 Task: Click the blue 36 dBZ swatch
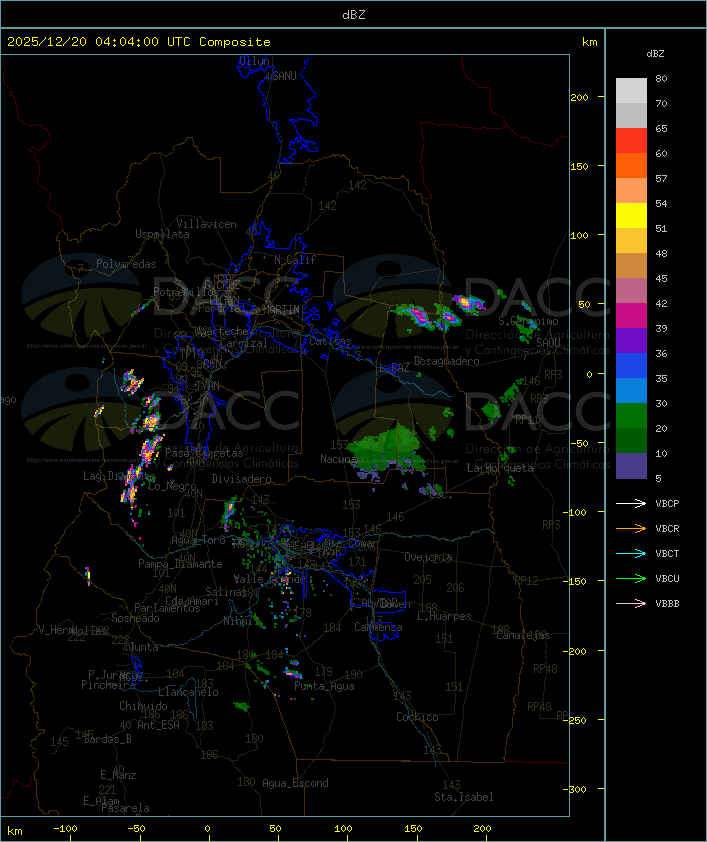[631, 366]
